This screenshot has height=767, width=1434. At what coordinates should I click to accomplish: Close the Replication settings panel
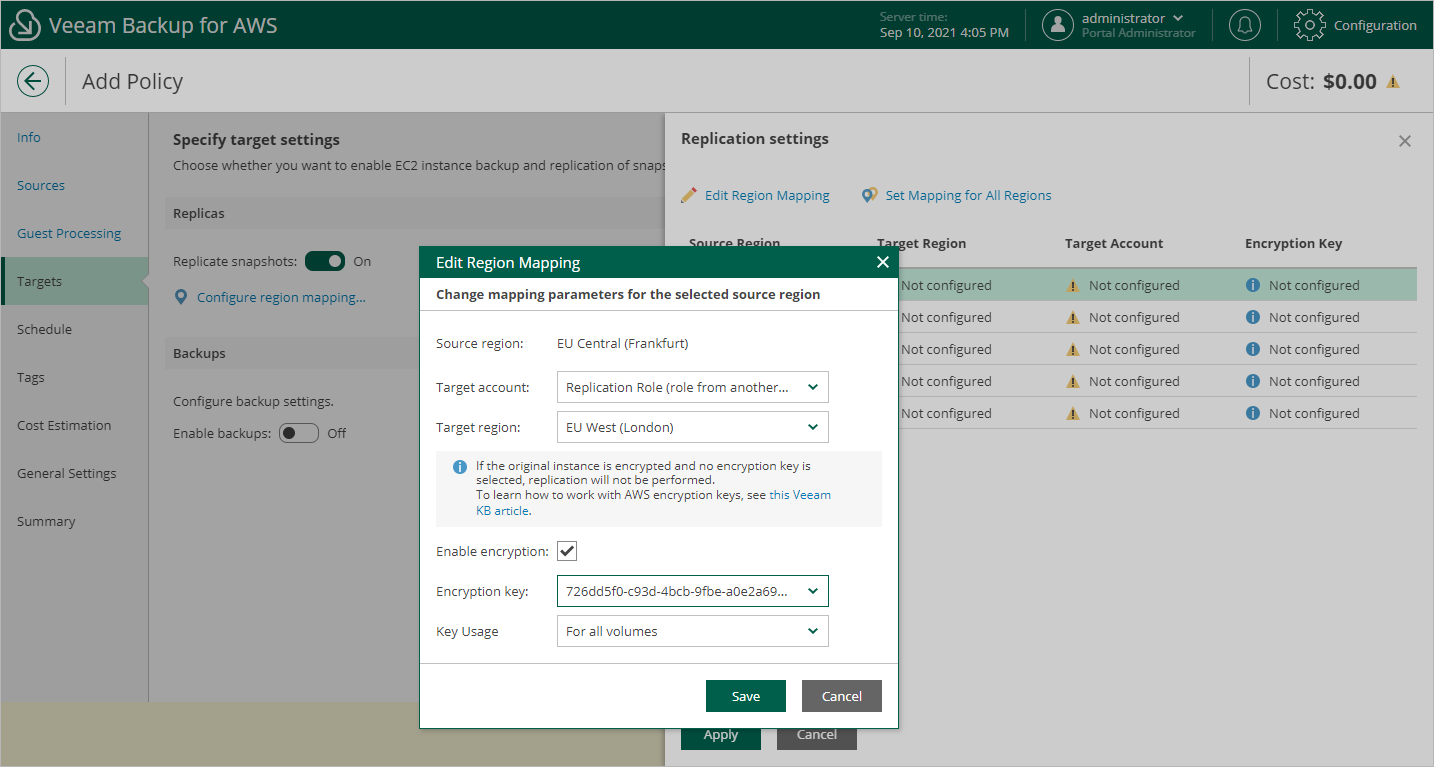1405,141
